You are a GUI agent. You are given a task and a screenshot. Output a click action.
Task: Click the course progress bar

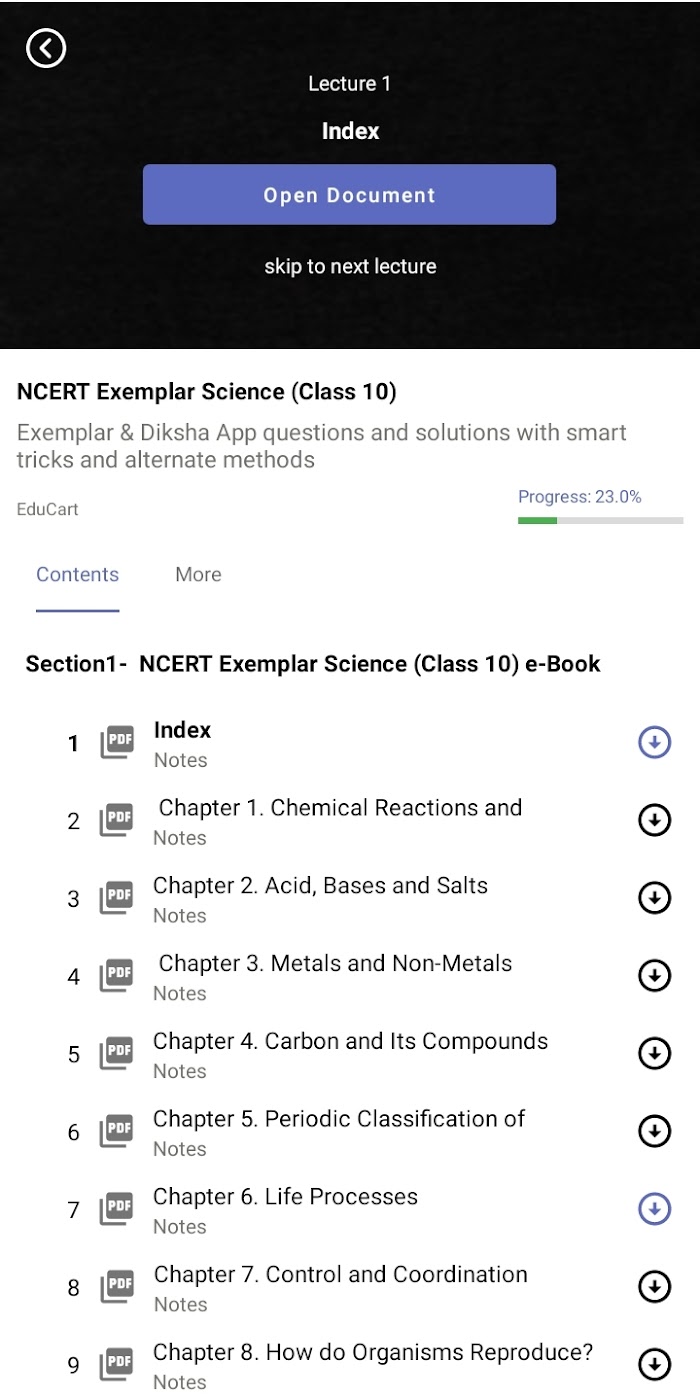tap(600, 520)
